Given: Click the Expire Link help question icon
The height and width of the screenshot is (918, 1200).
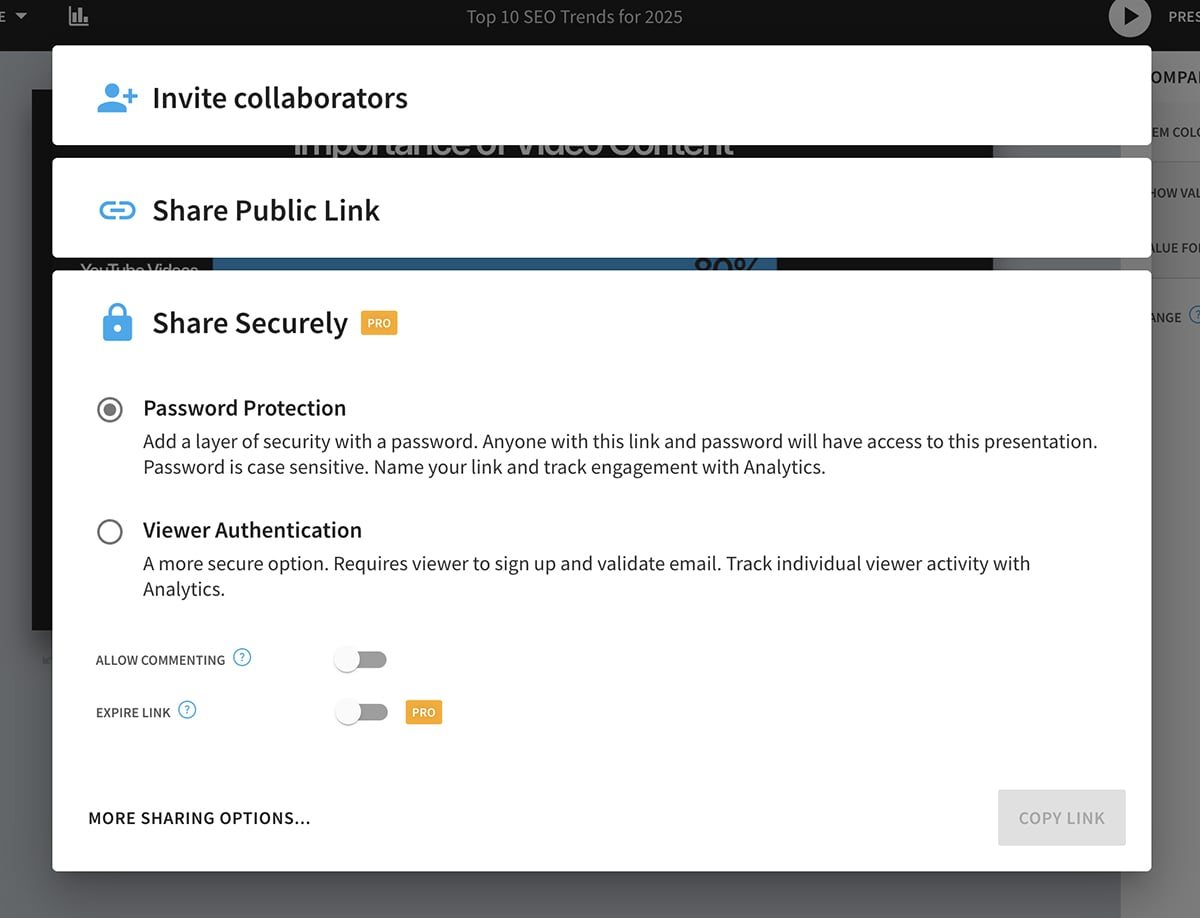Looking at the screenshot, I should (x=187, y=711).
